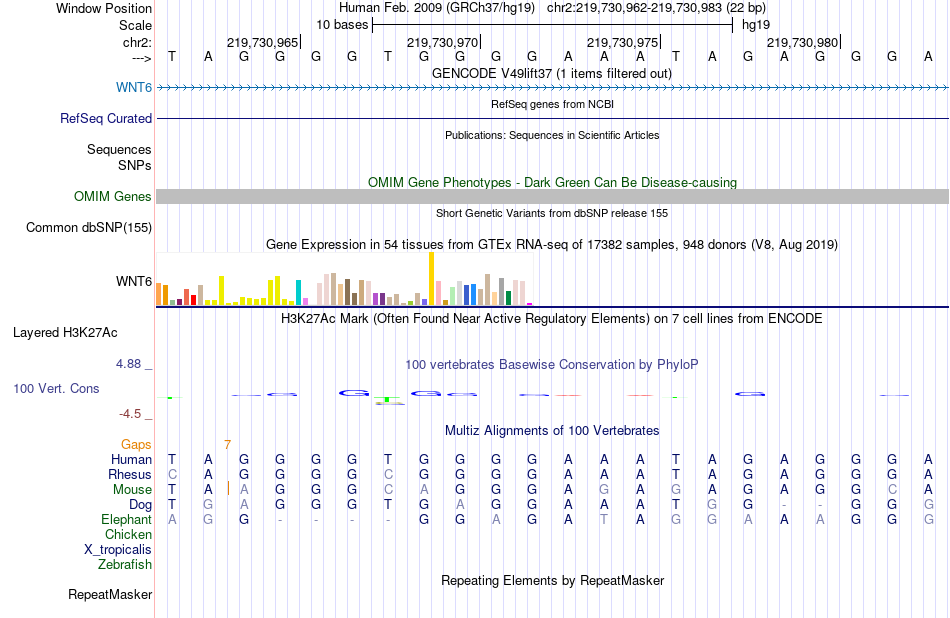
Task: Click the Elephant species row label
Action: pos(127,519)
